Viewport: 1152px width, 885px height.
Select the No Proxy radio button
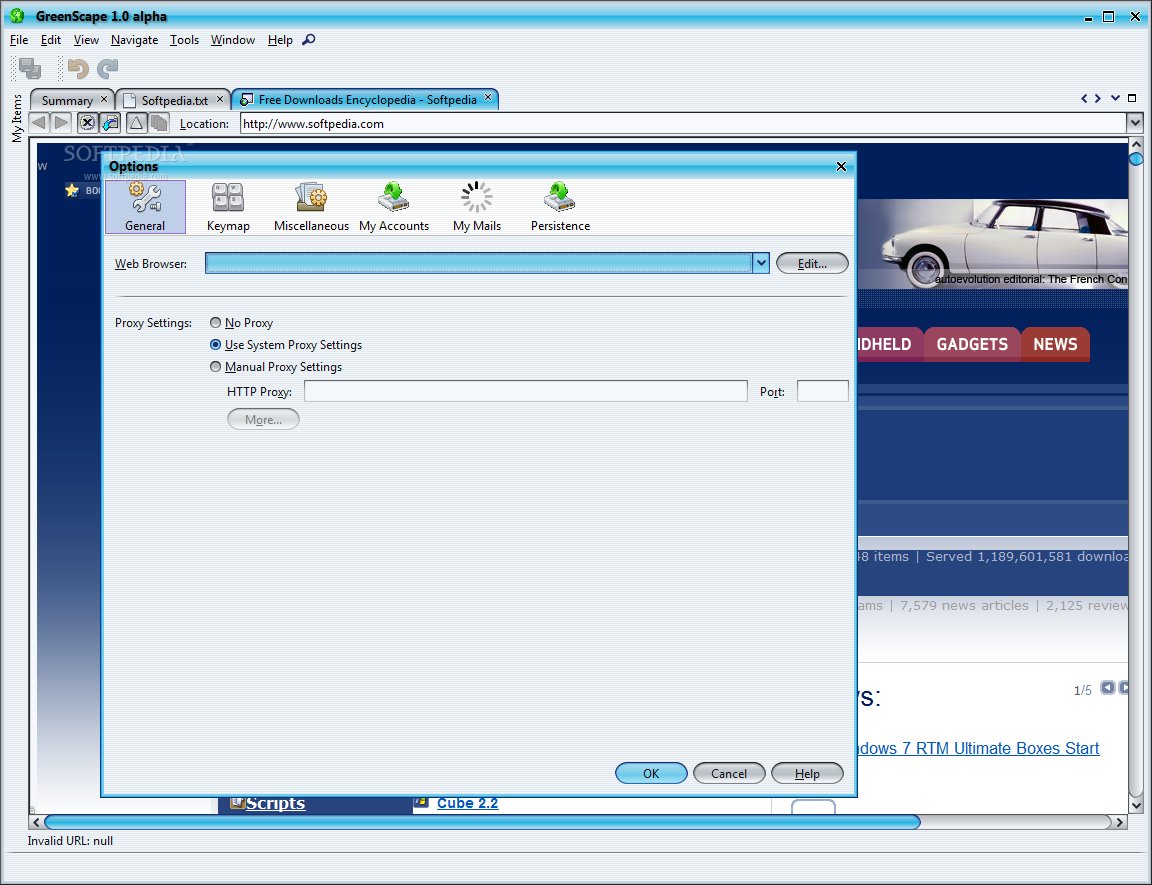[215, 322]
